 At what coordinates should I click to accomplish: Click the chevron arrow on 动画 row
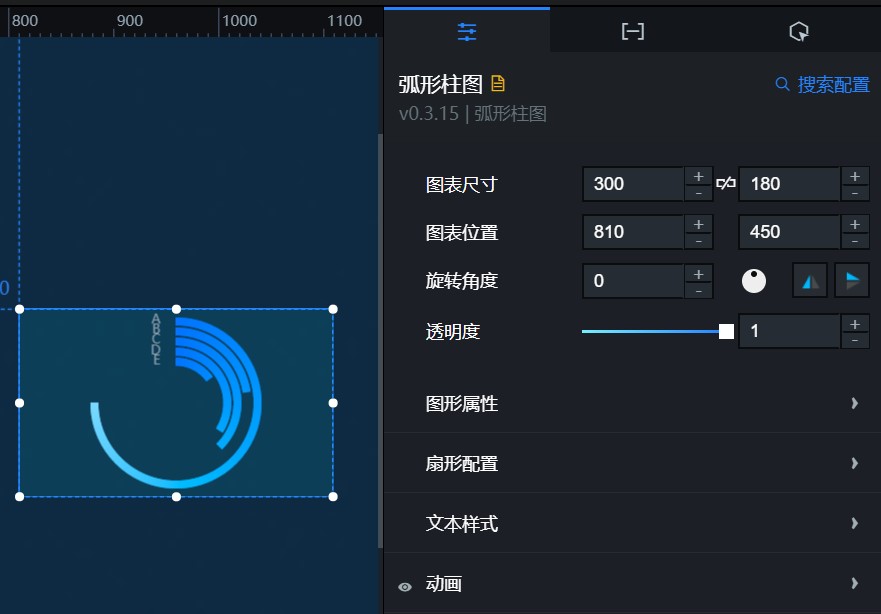[x=855, y=583]
